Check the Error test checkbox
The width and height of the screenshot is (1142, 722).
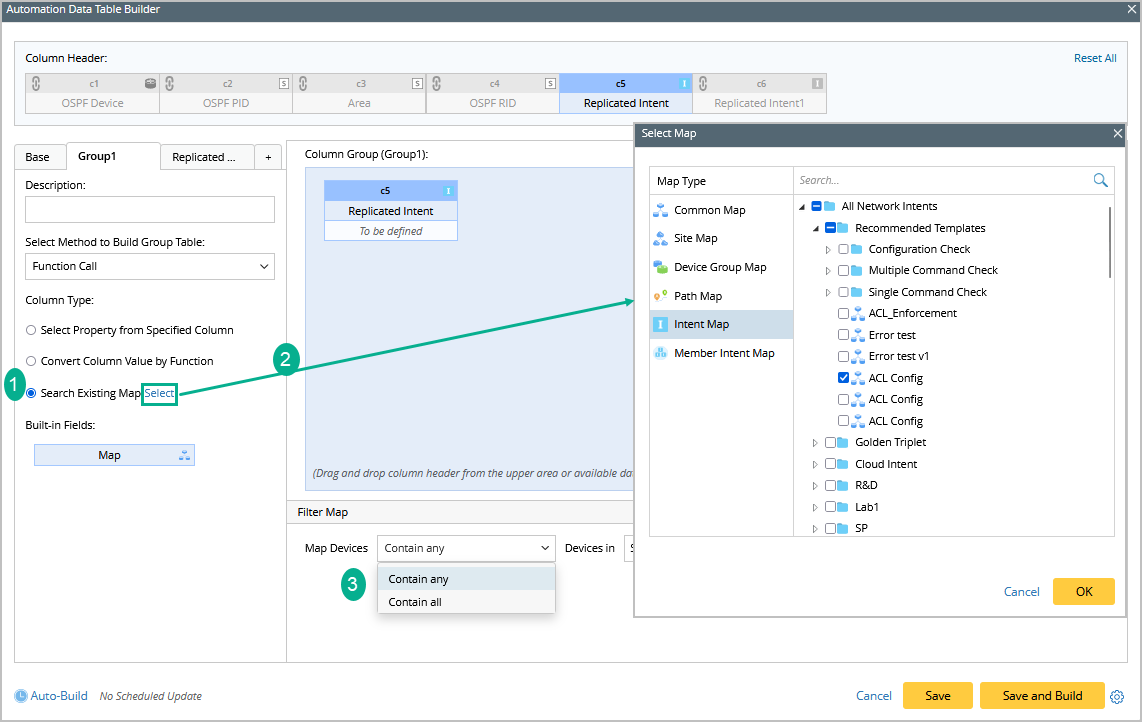[x=843, y=334]
